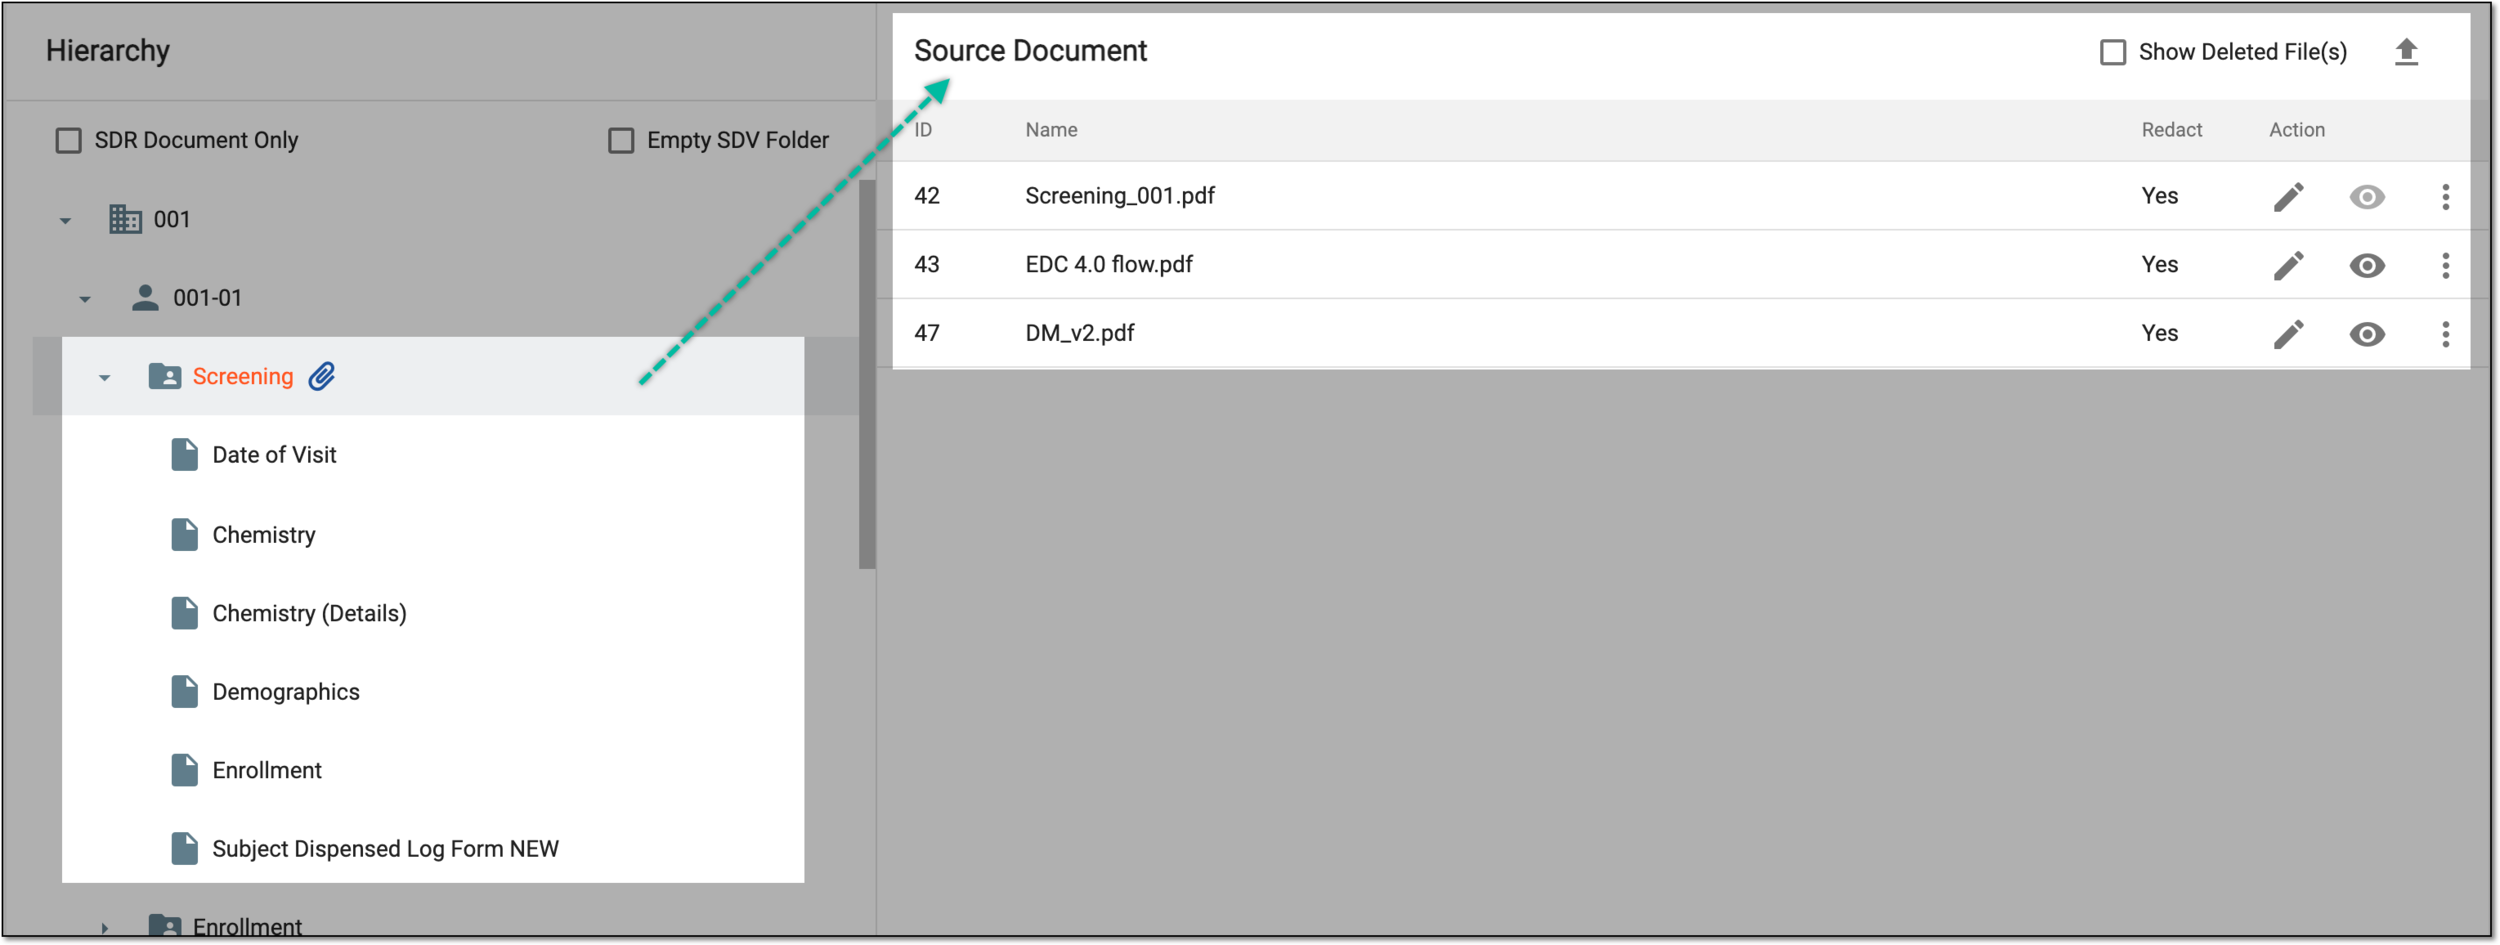
Task: Click the Date of Visit form icon
Action: (x=184, y=455)
